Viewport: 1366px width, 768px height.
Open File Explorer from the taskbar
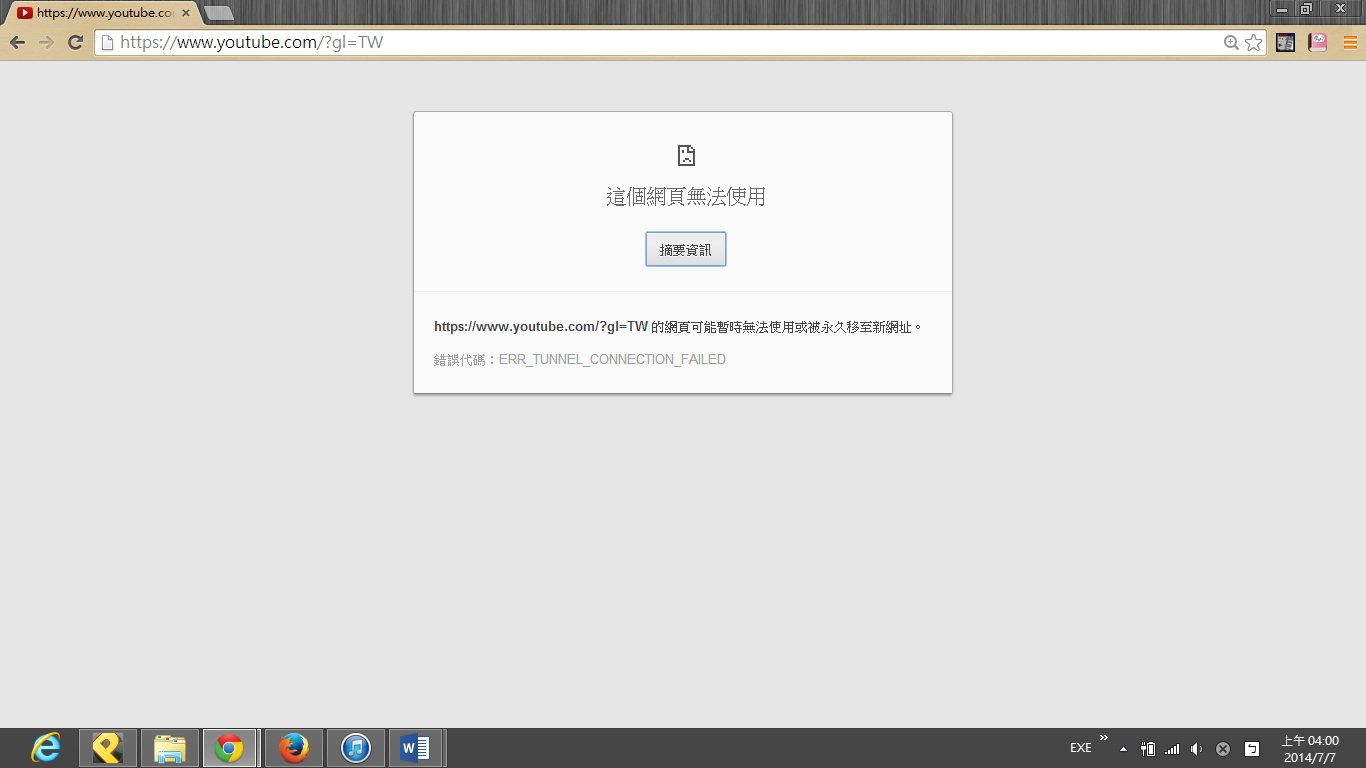pos(170,748)
